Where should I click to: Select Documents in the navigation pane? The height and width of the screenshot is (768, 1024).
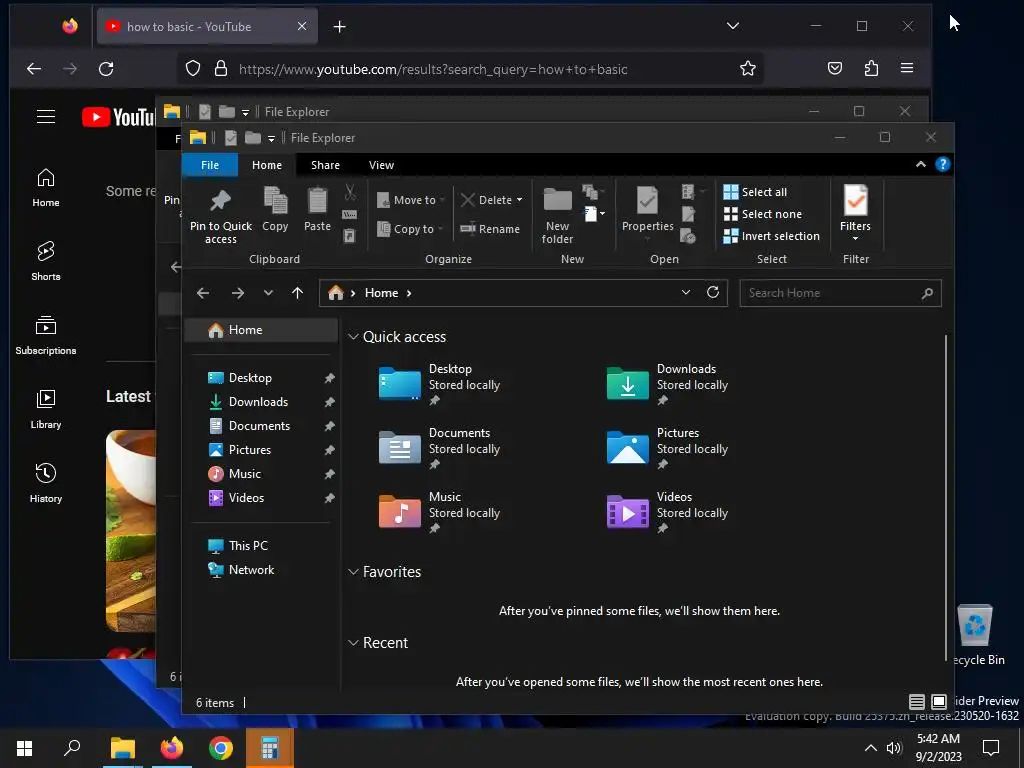[x=261, y=426]
